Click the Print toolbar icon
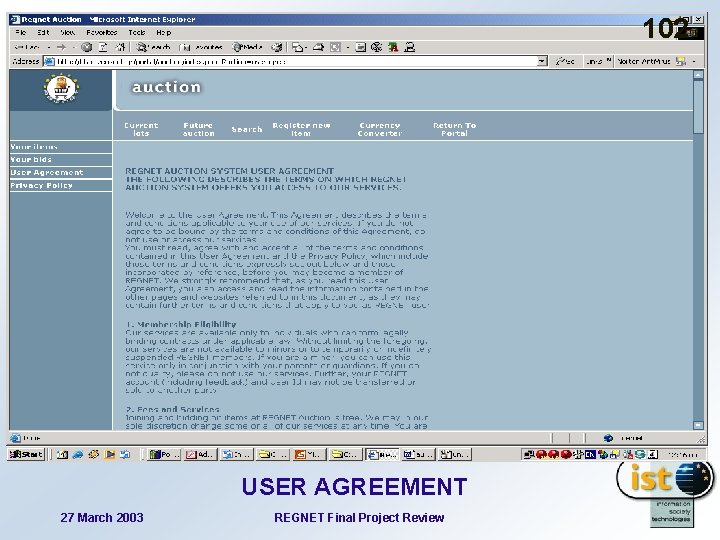This screenshot has height=540, width=720. pyautogui.click(x=319, y=47)
